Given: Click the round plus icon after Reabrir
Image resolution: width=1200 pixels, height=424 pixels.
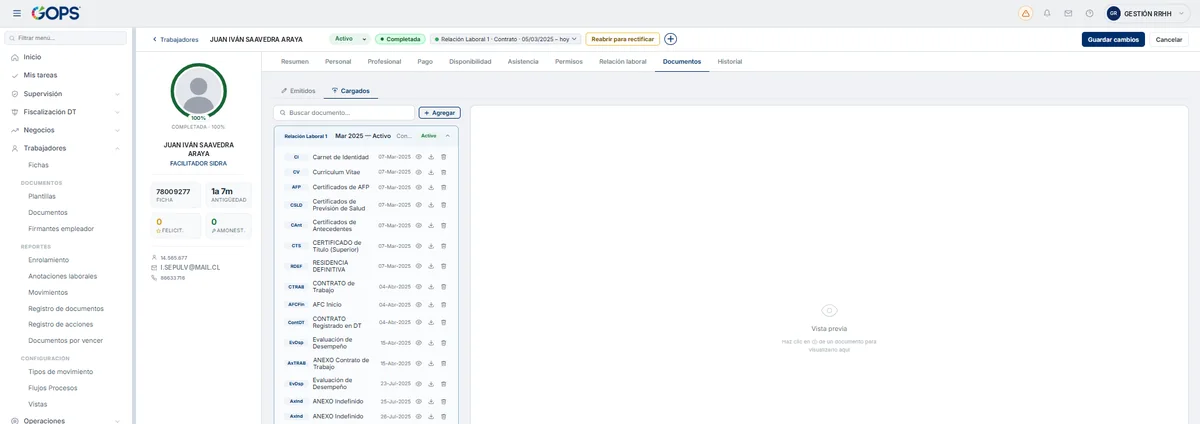Looking at the screenshot, I should point(670,39).
